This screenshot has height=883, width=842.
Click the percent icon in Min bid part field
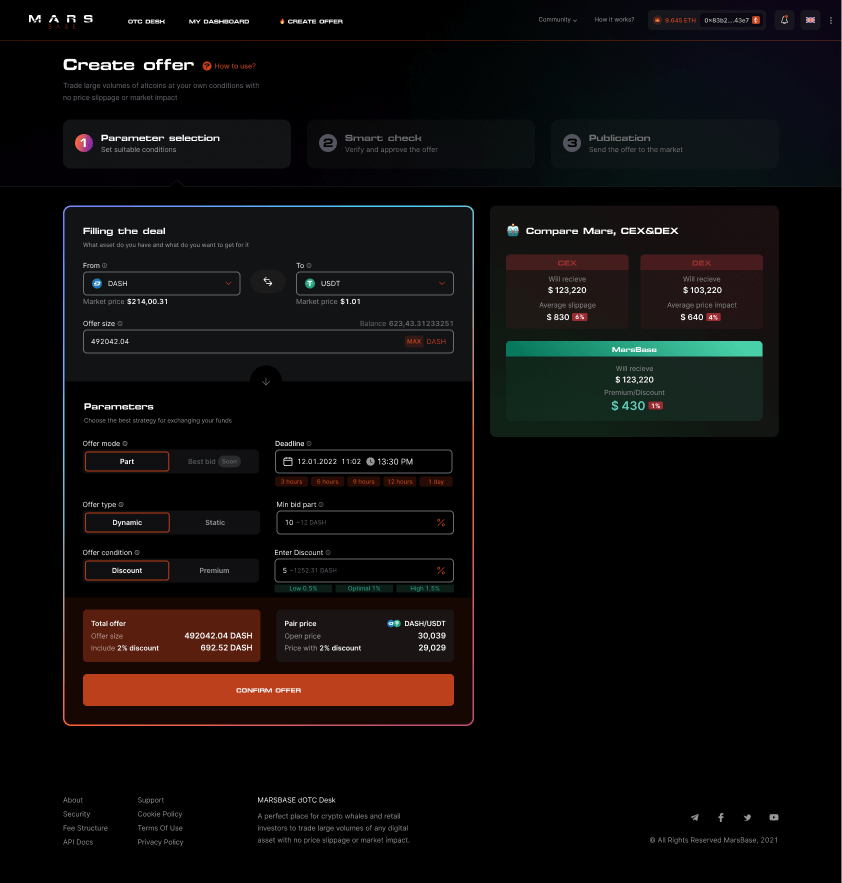pyautogui.click(x=441, y=522)
